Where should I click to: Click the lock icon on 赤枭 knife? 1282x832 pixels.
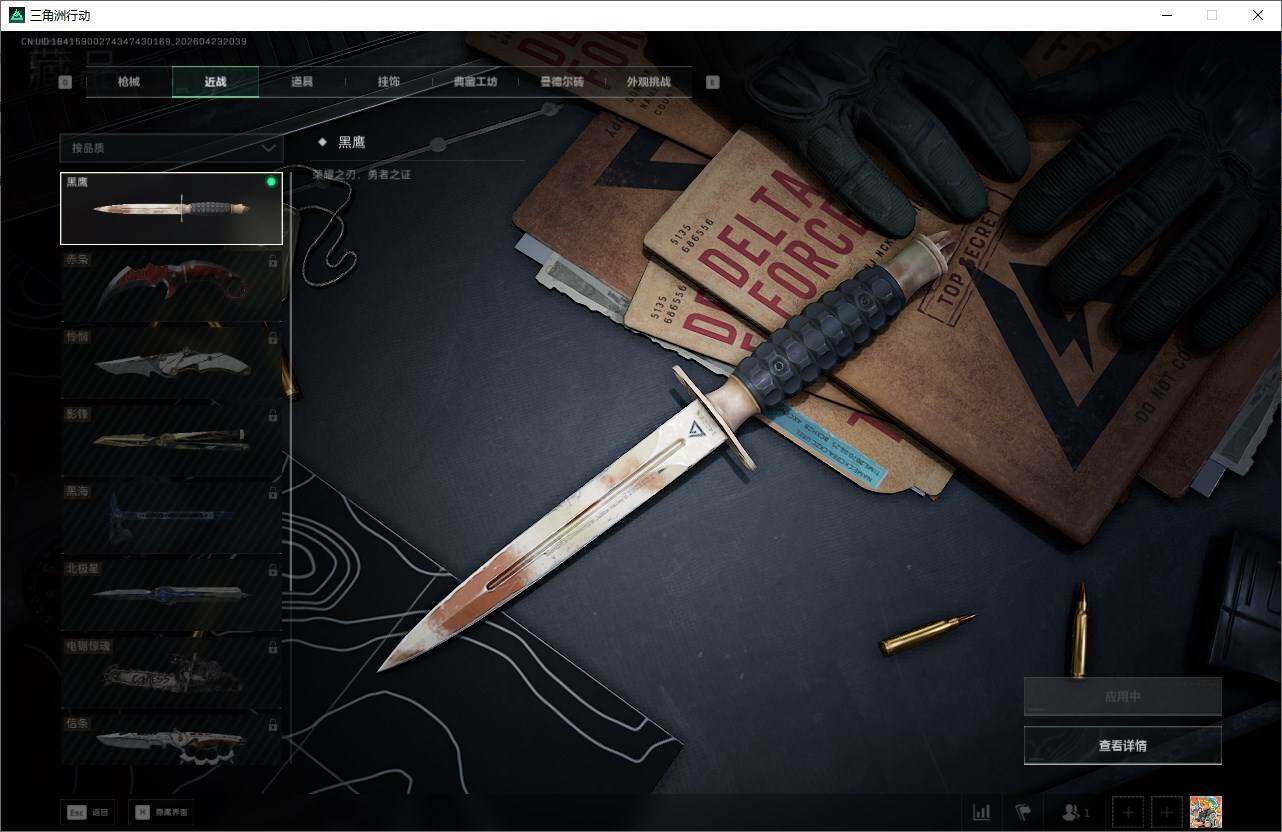tap(273, 261)
